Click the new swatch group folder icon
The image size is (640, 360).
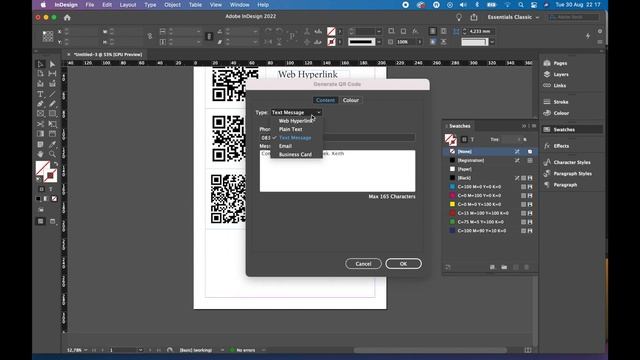pos(504,267)
